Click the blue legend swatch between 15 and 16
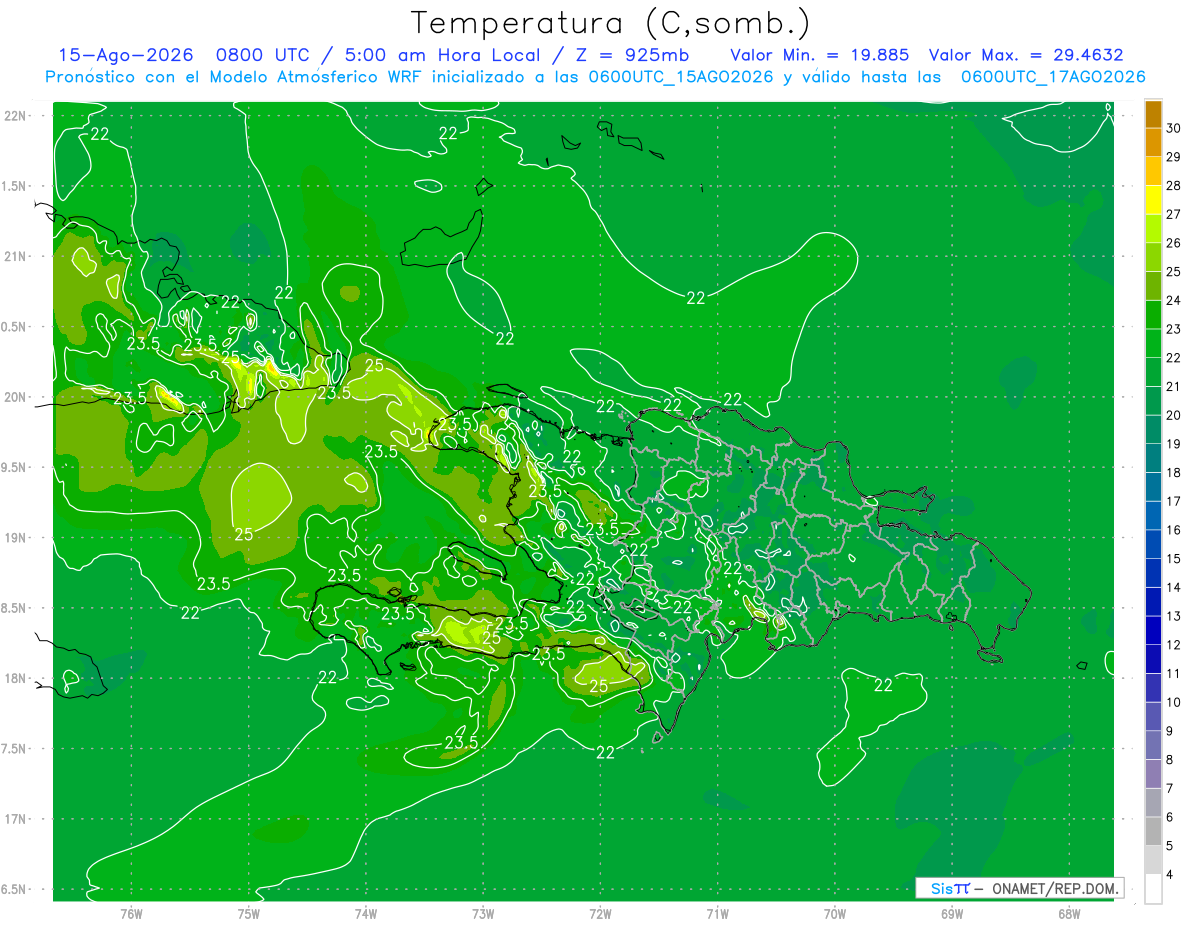This screenshot has height=927, width=1200. pos(1153,544)
